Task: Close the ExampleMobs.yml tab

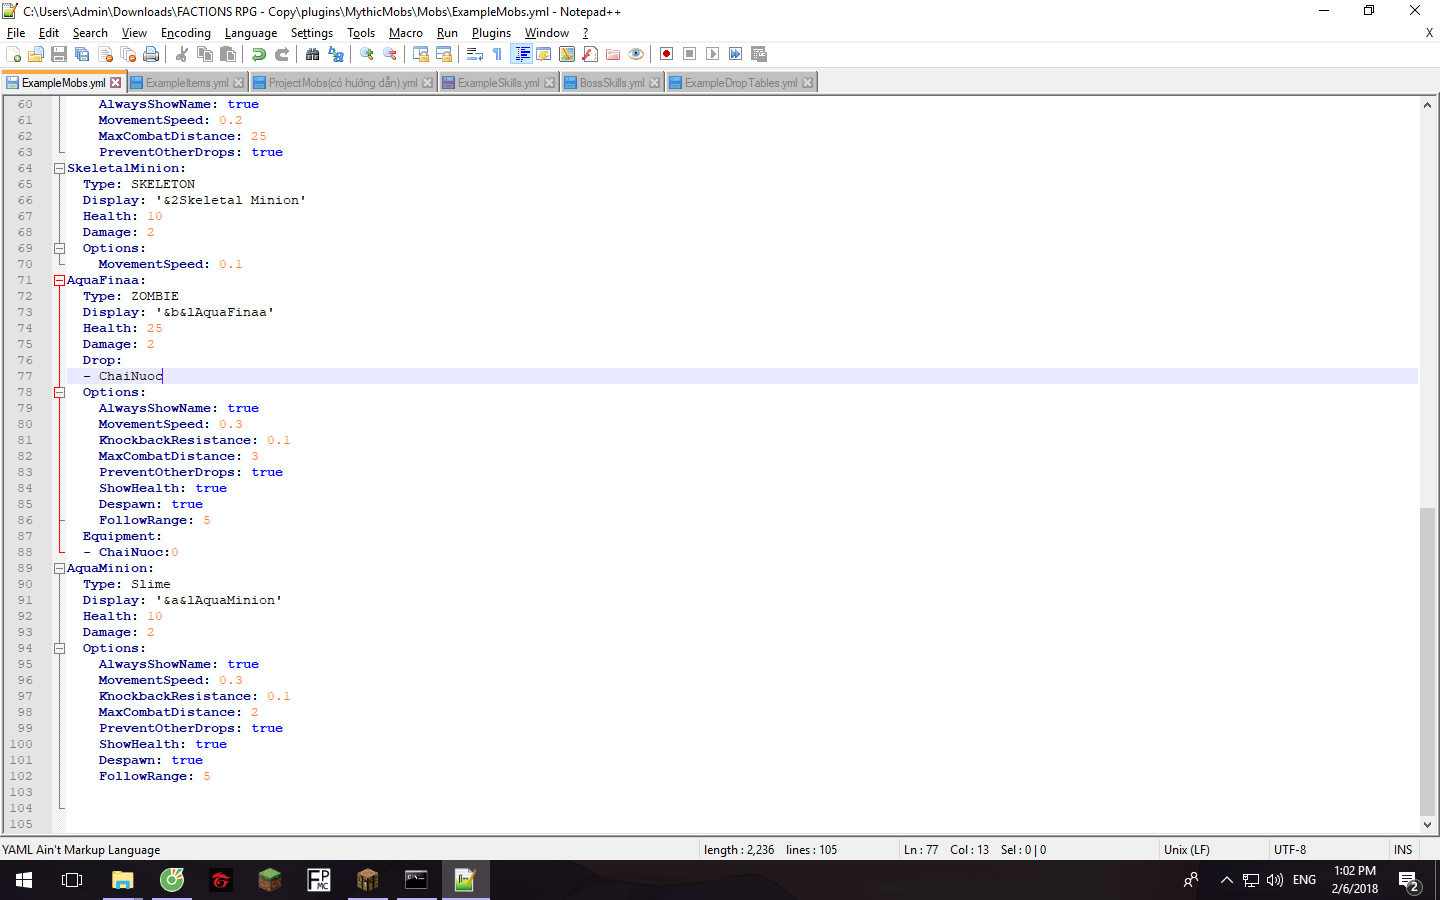Action: 116,83
